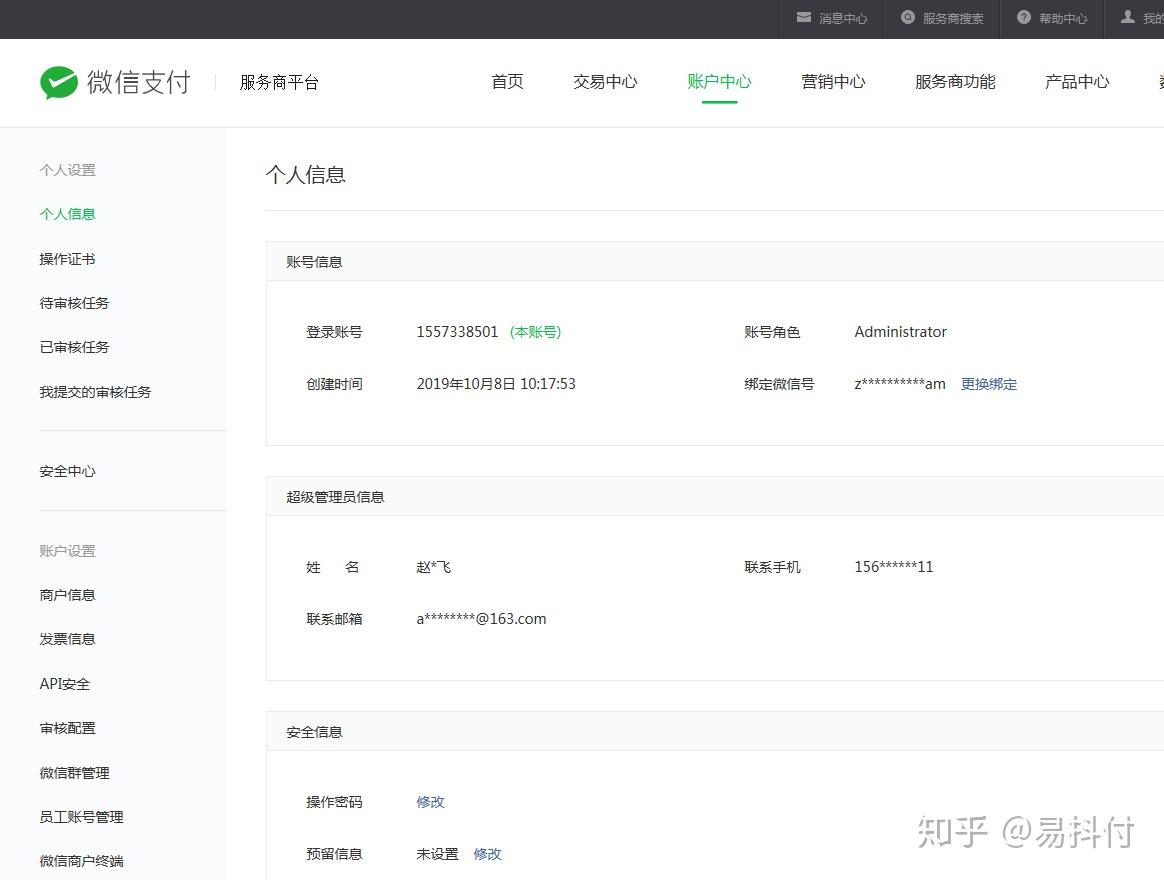Click the 更换绑定 link
This screenshot has height=880, width=1164.
989,384
